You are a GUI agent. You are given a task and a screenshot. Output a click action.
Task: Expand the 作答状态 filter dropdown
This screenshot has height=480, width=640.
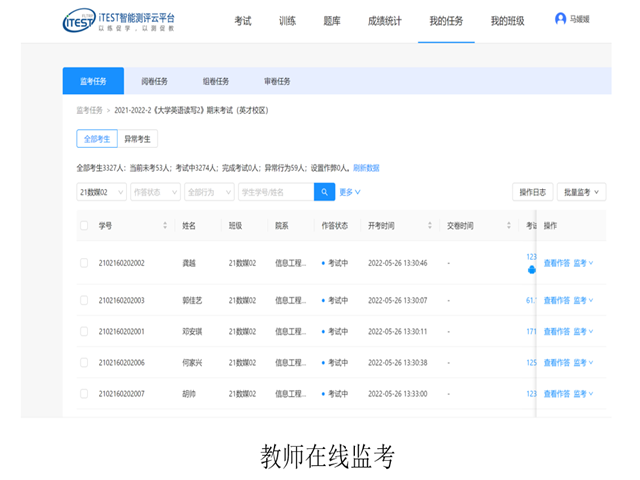pos(154,192)
